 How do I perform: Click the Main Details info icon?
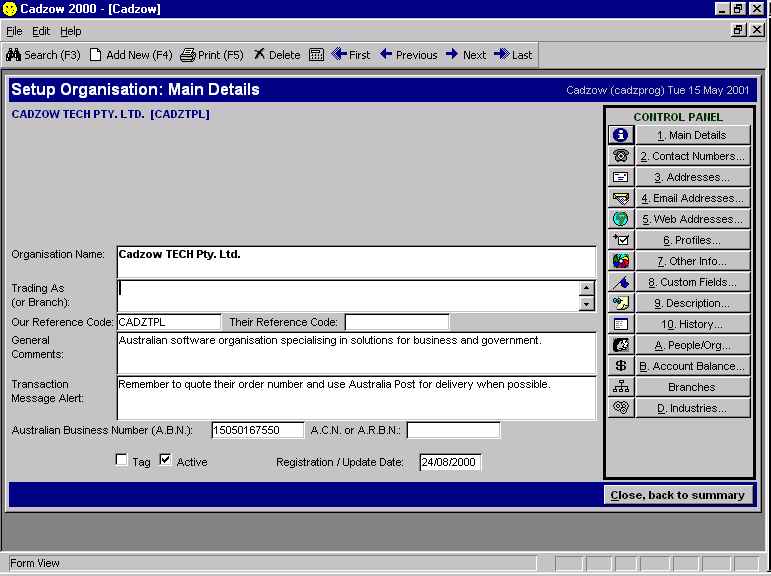tap(621, 135)
